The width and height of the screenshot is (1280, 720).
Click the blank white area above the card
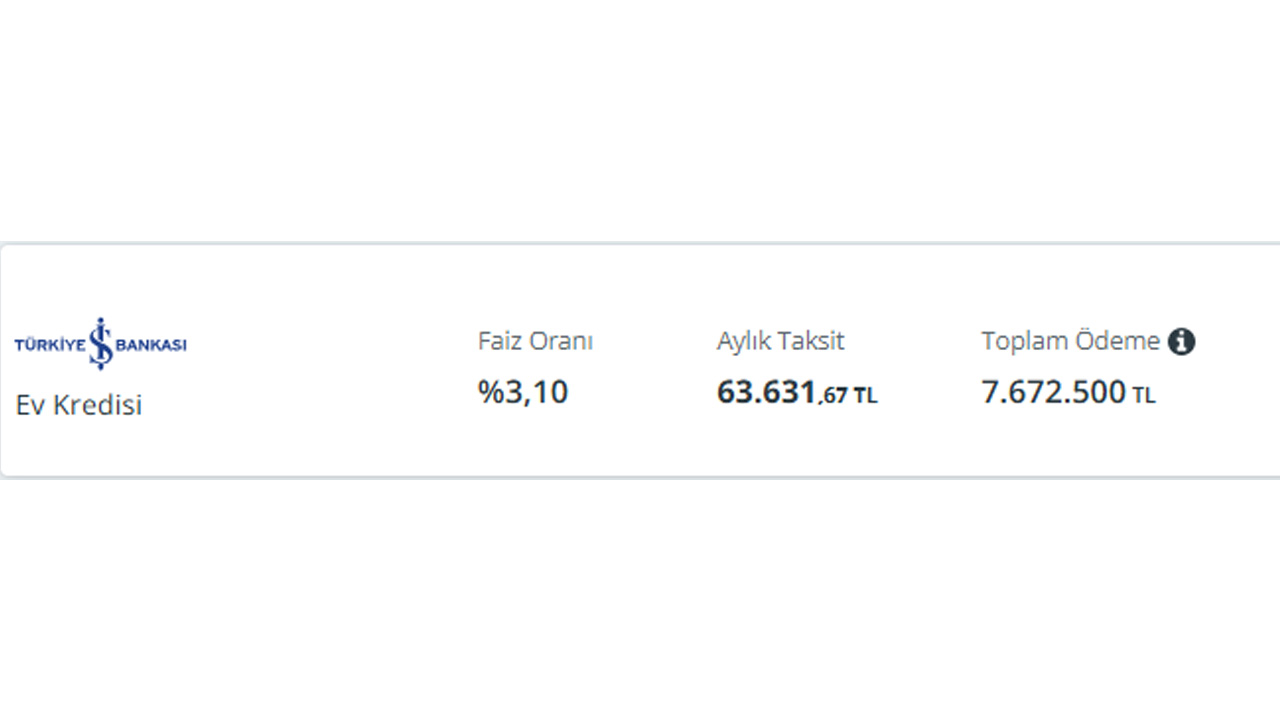(x=640, y=120)
